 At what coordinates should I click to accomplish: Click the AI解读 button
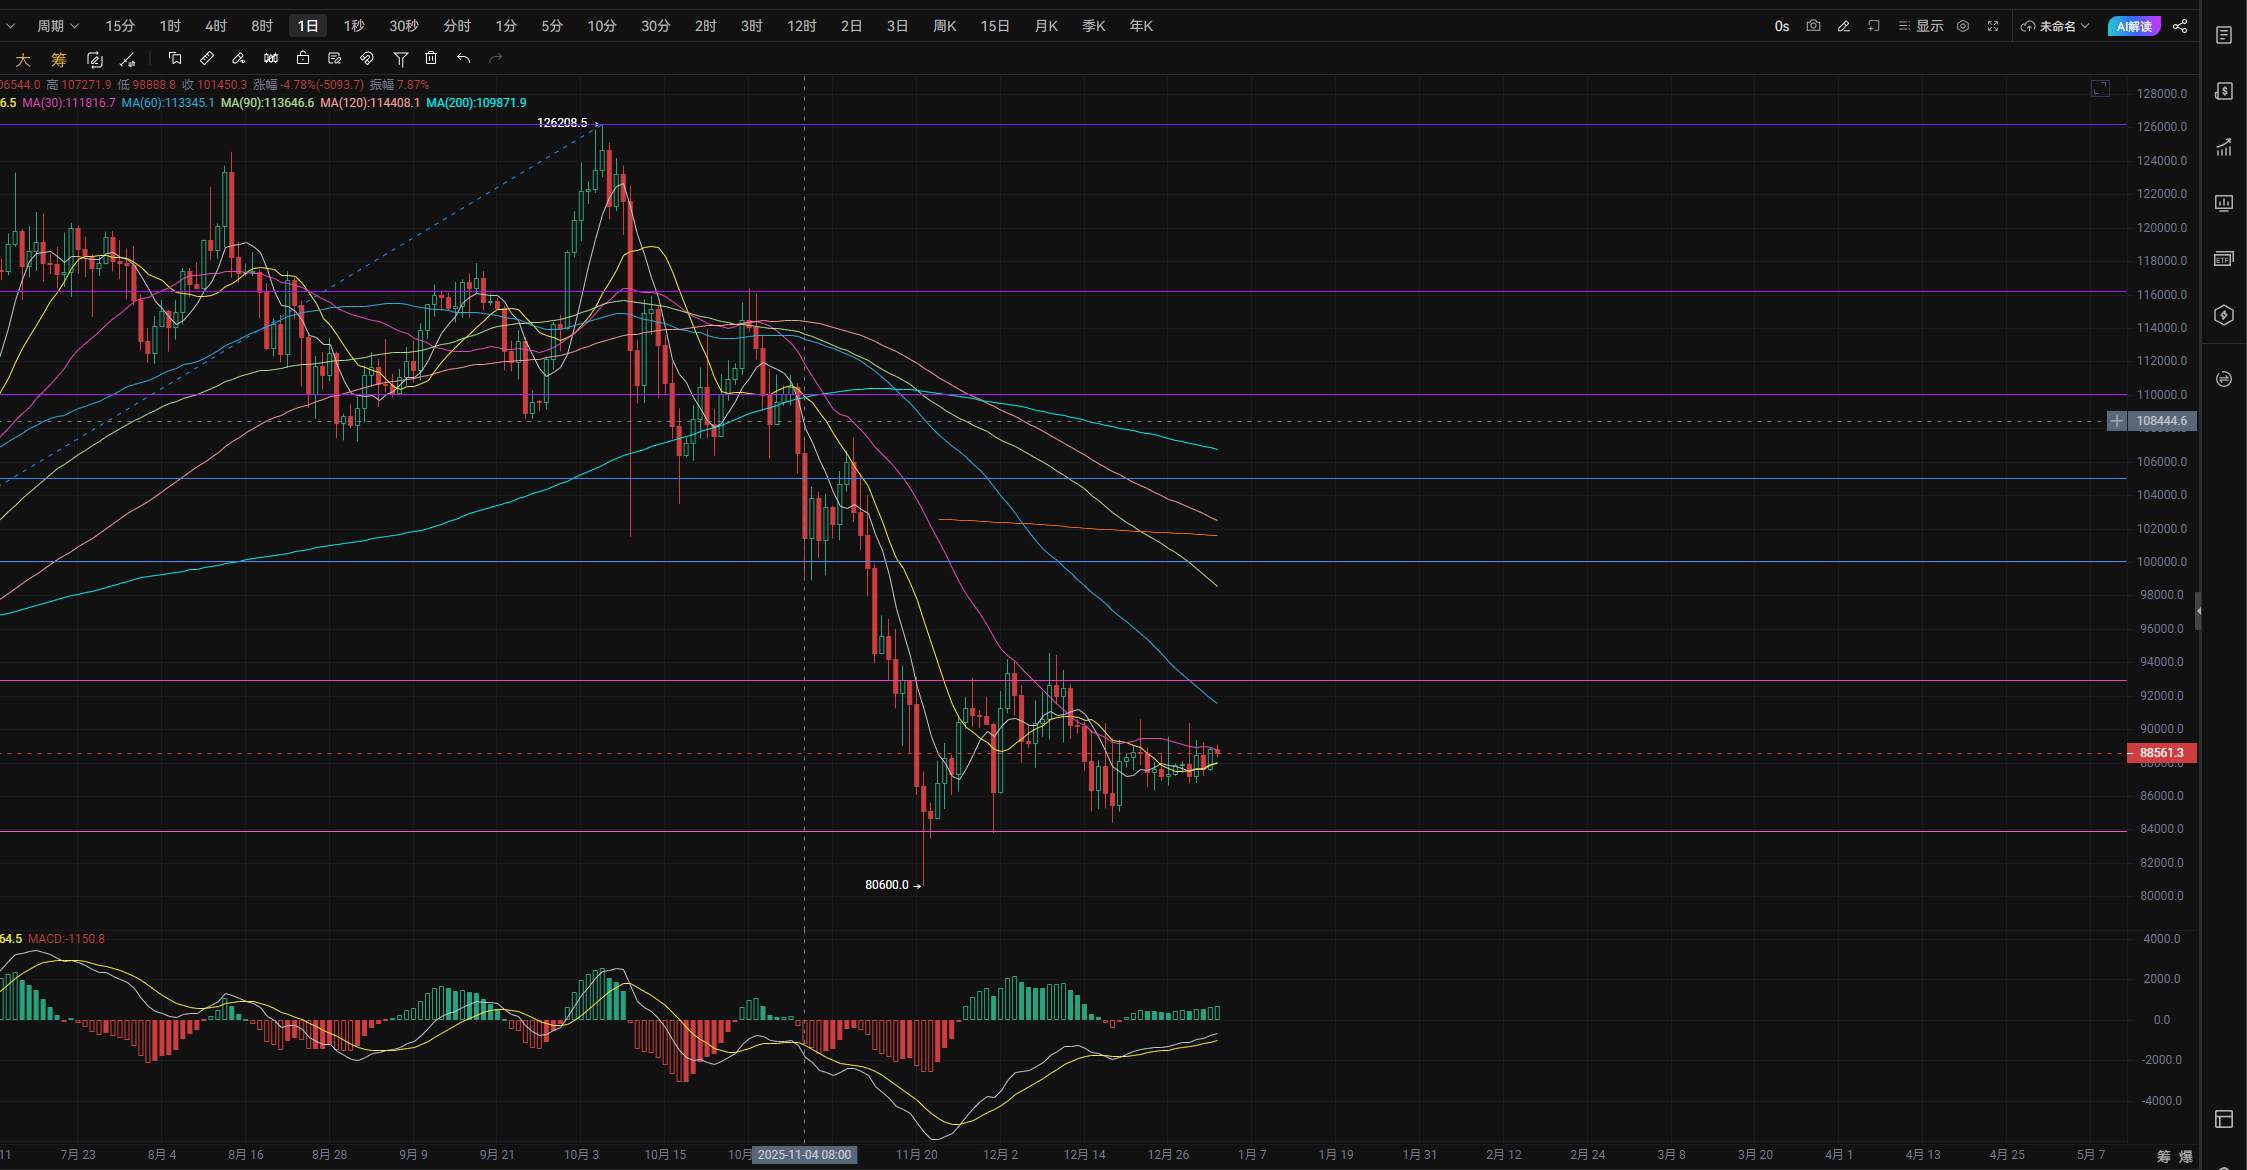pos(2134,26)
